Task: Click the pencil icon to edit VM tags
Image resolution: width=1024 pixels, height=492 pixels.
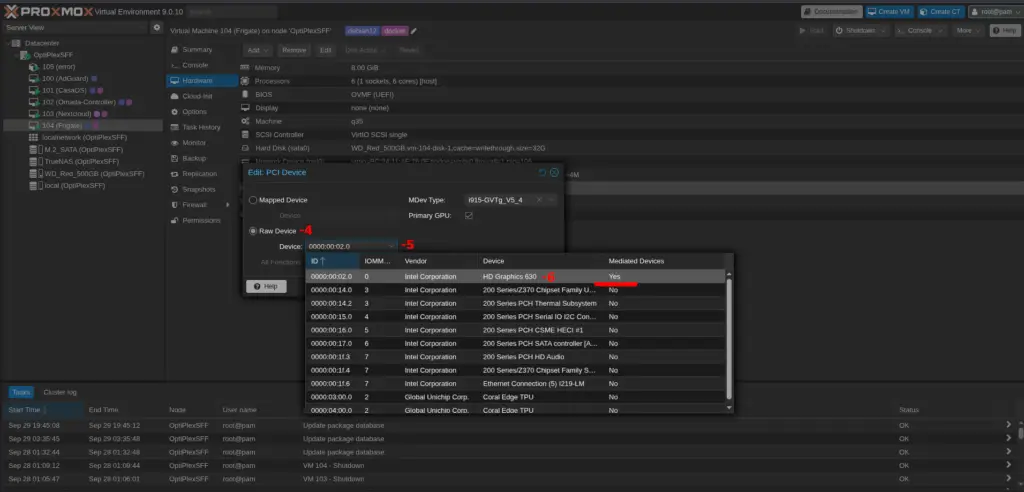Action: (414, 31)
